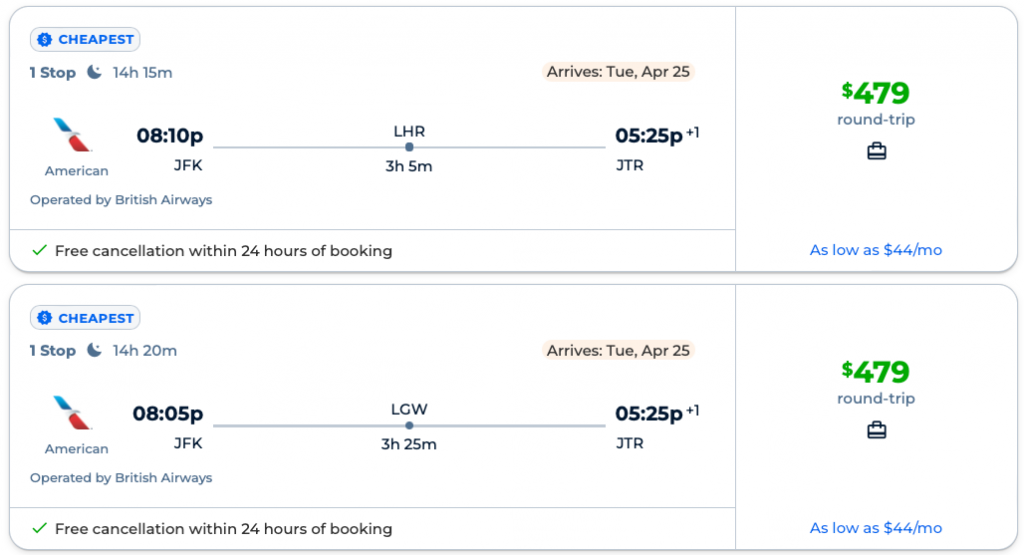Click the overnight moon icon on 14h 15m flight
Screen dimensions: 1024x555
click(x=94, y=72)
